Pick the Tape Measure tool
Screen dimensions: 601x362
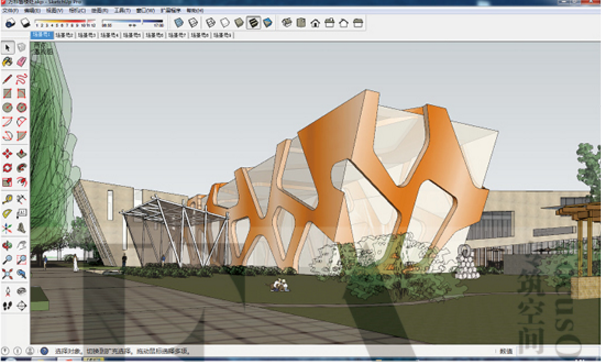(7, 199)
